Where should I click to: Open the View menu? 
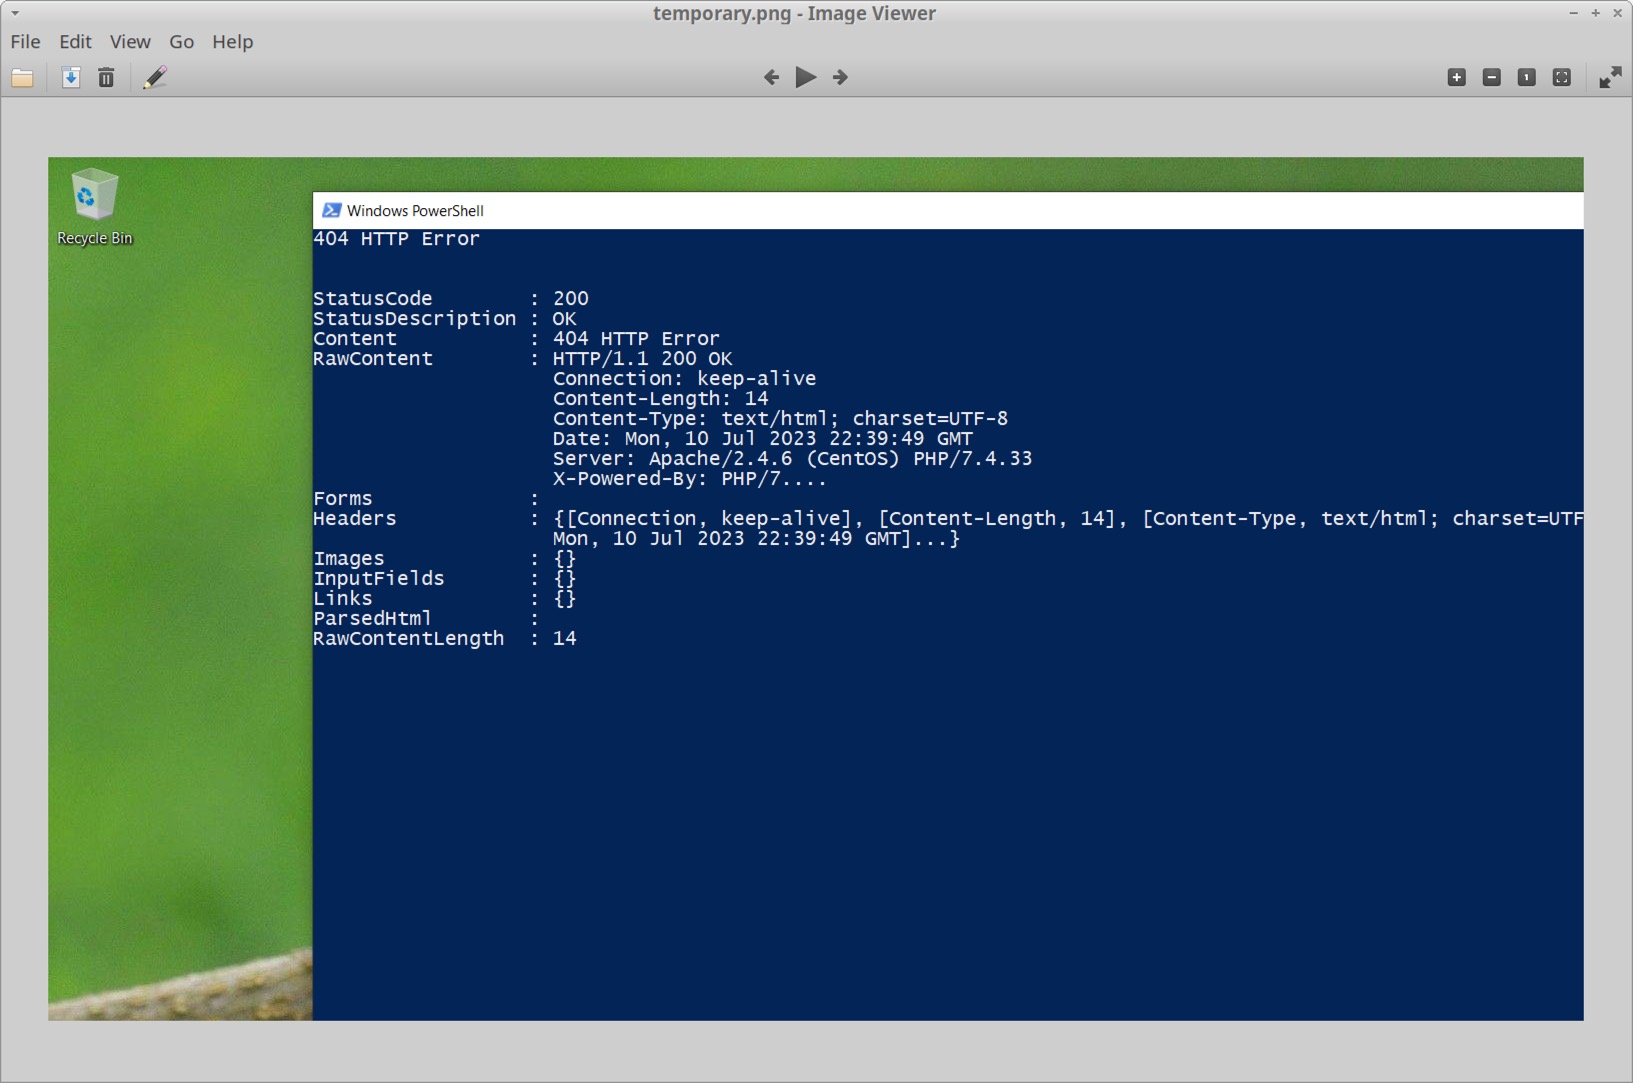[130, 42]
